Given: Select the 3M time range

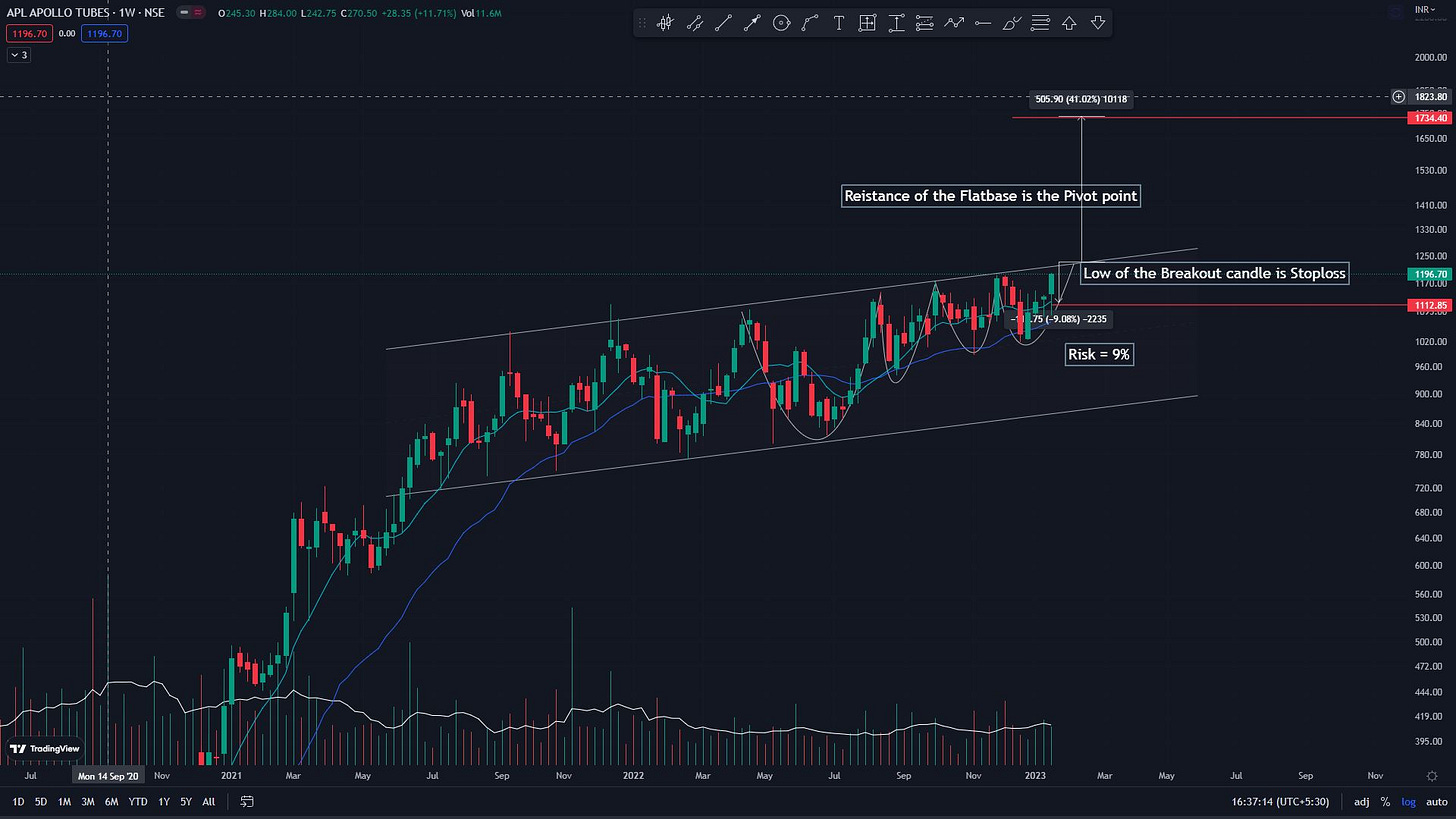Looking at the screenshot, I should (x=88, y=802).
